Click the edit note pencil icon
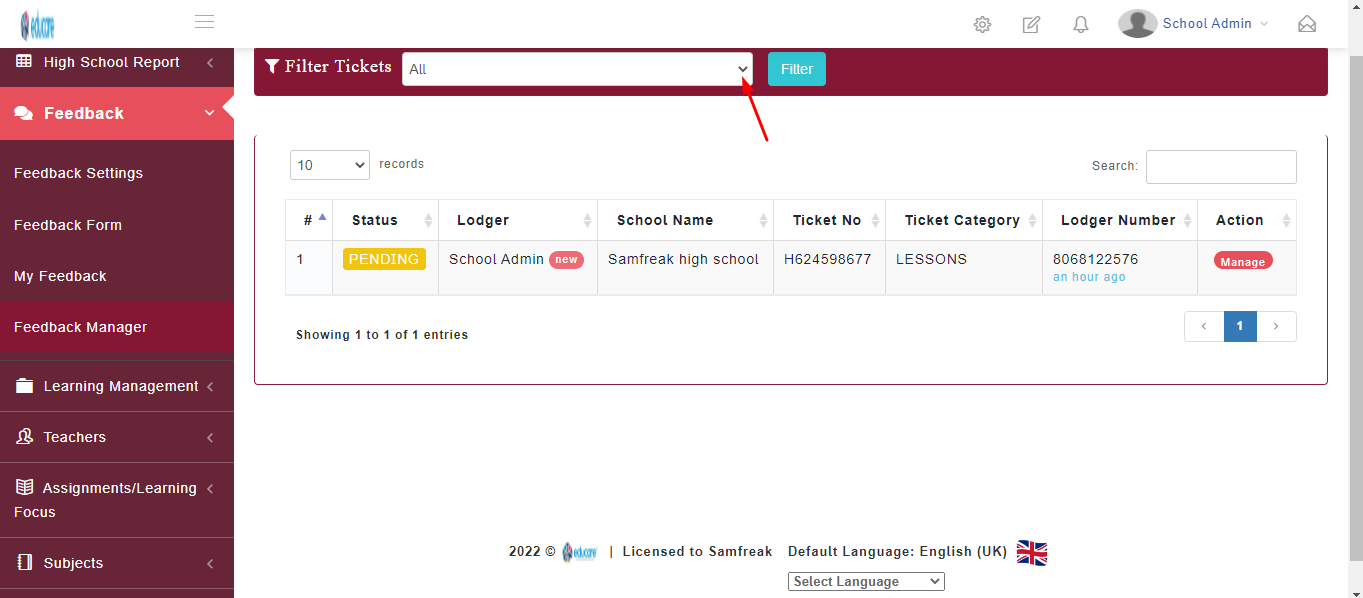The width and height of the screenshot is (1363, 598). 1031,24
